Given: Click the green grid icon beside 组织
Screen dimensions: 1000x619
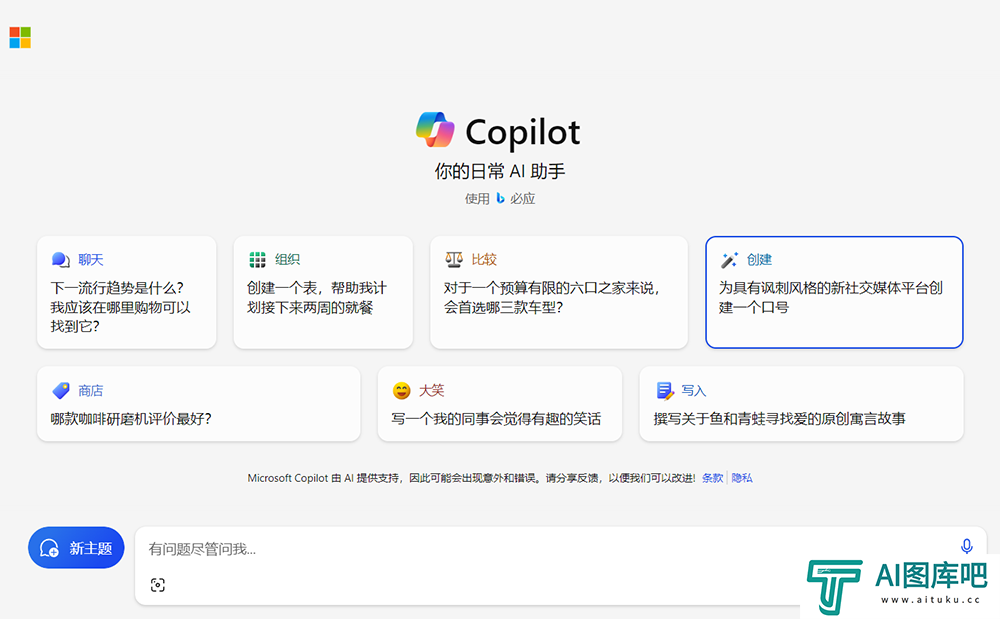Looking at the screenshot, I should coord(257,259).
